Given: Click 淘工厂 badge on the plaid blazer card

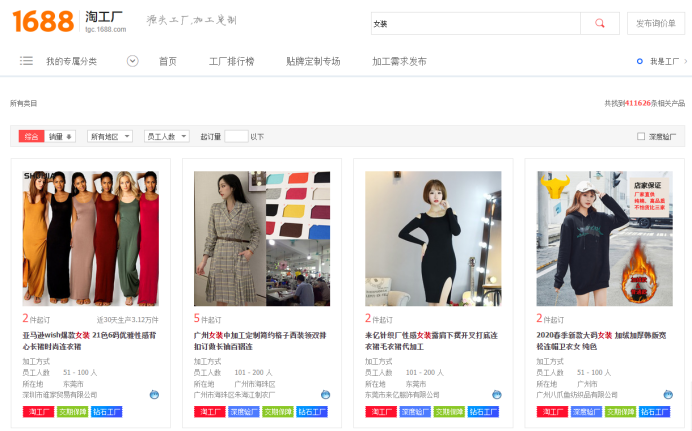Looking at the screenshot, I should (210, 412).
